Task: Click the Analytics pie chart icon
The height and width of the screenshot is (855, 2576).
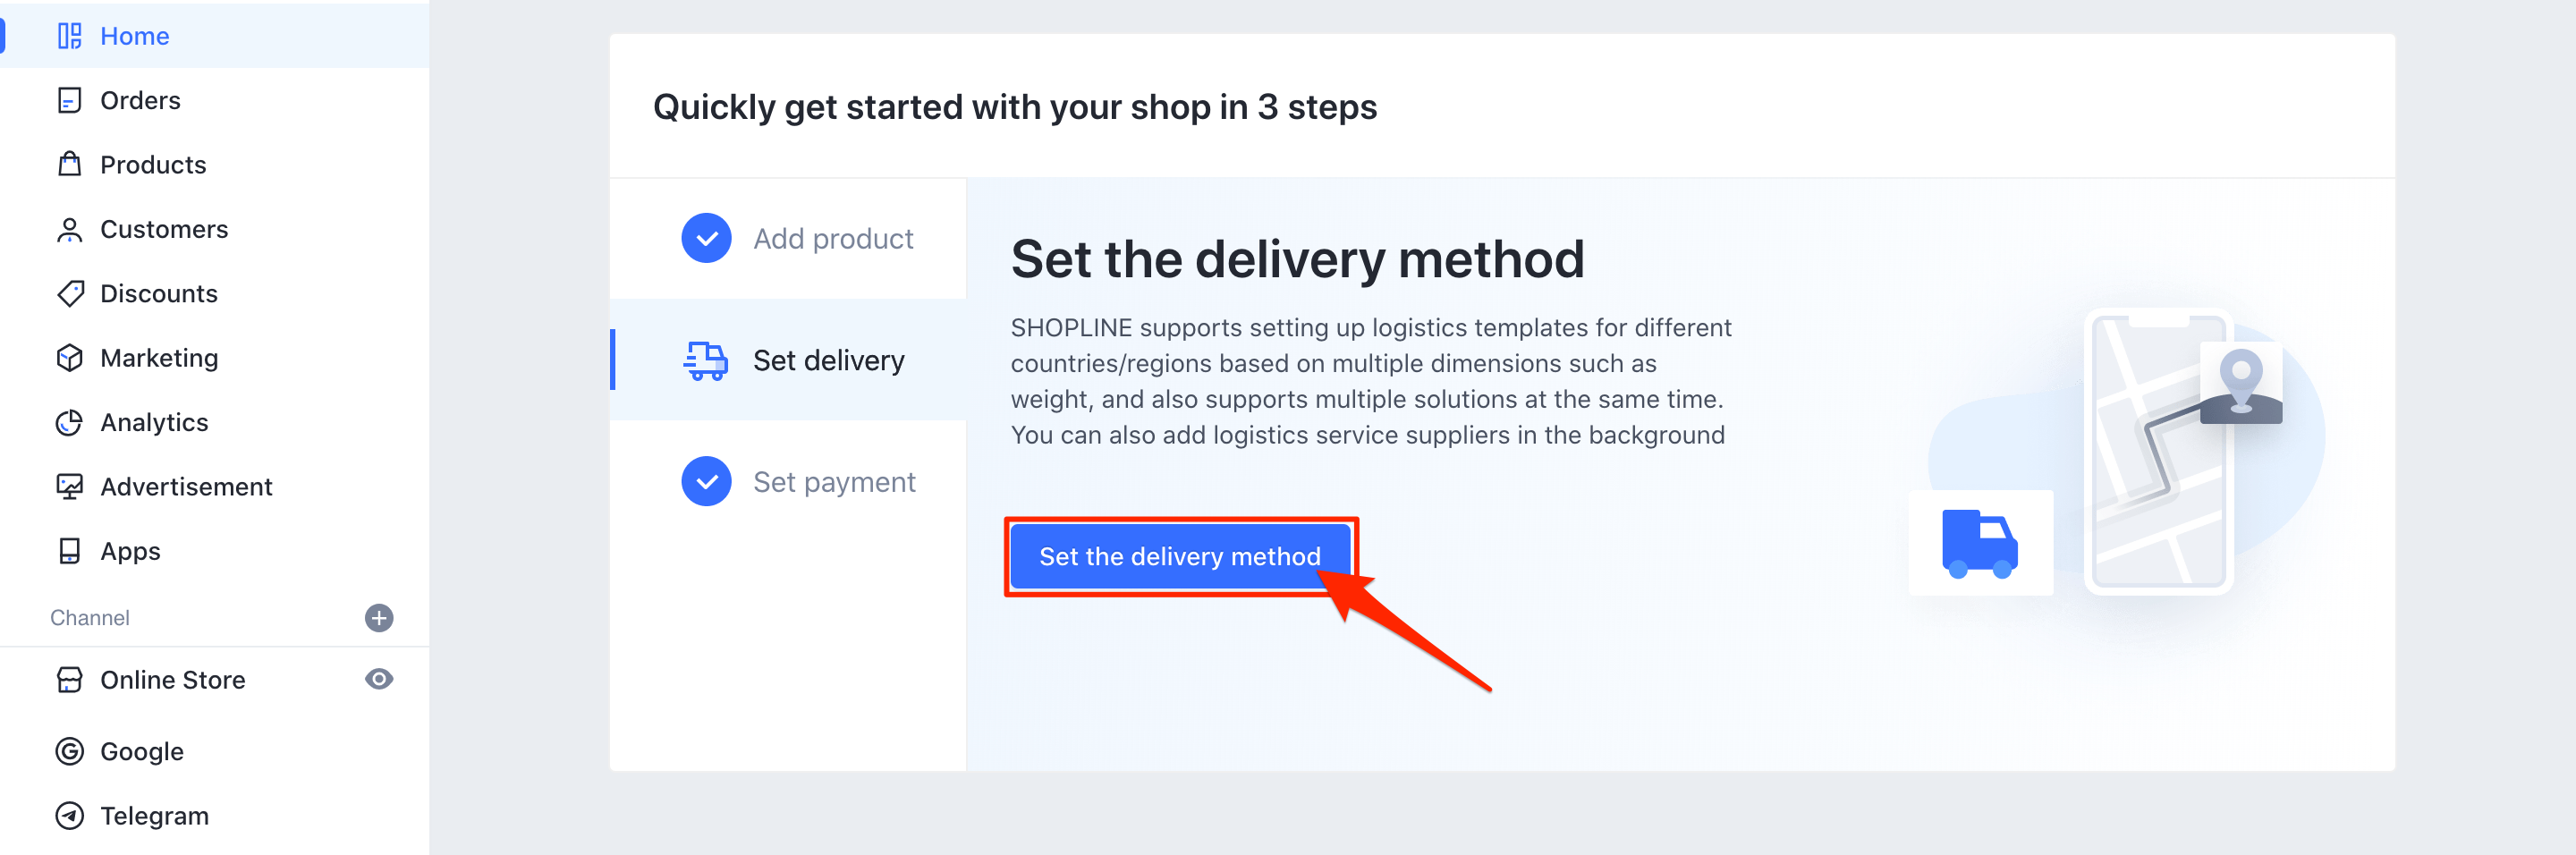Action: click(x=69, y=422)
